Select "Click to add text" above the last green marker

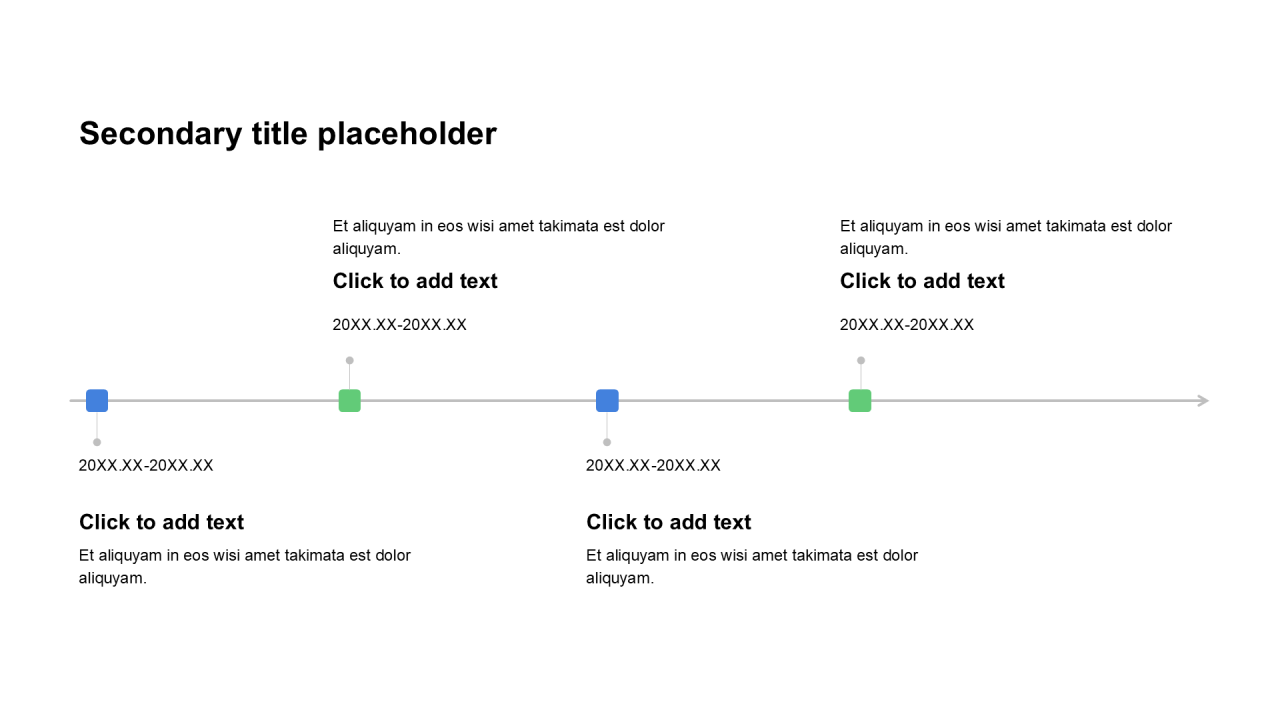coord(922,281)
